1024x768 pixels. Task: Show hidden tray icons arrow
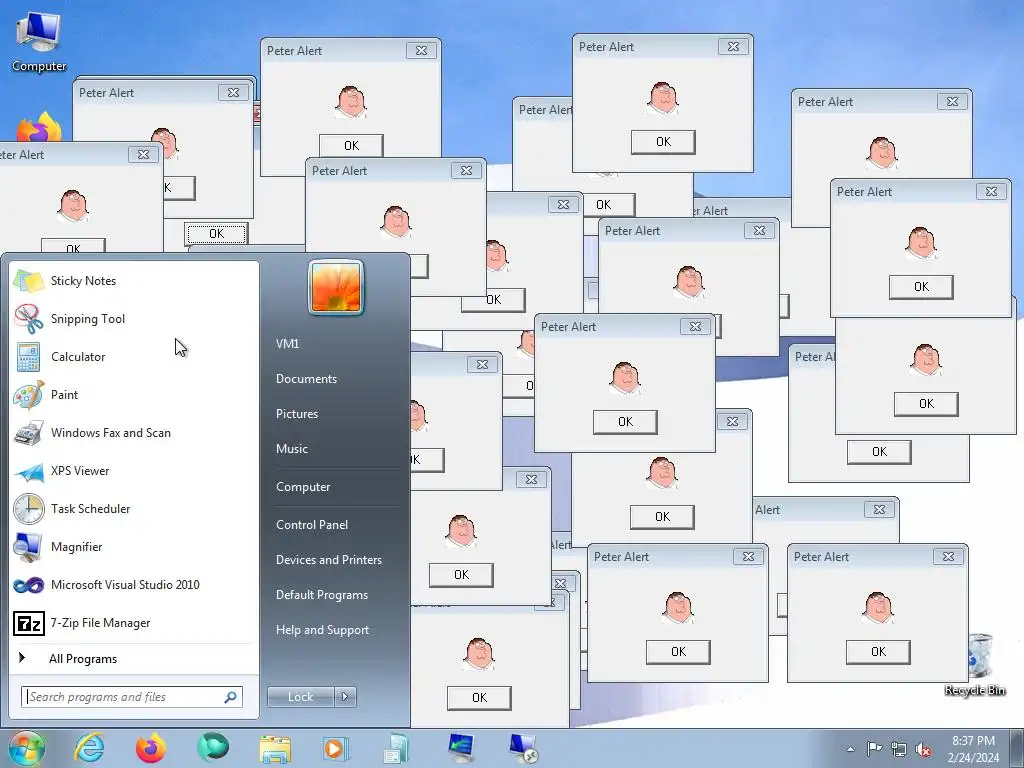850,749
